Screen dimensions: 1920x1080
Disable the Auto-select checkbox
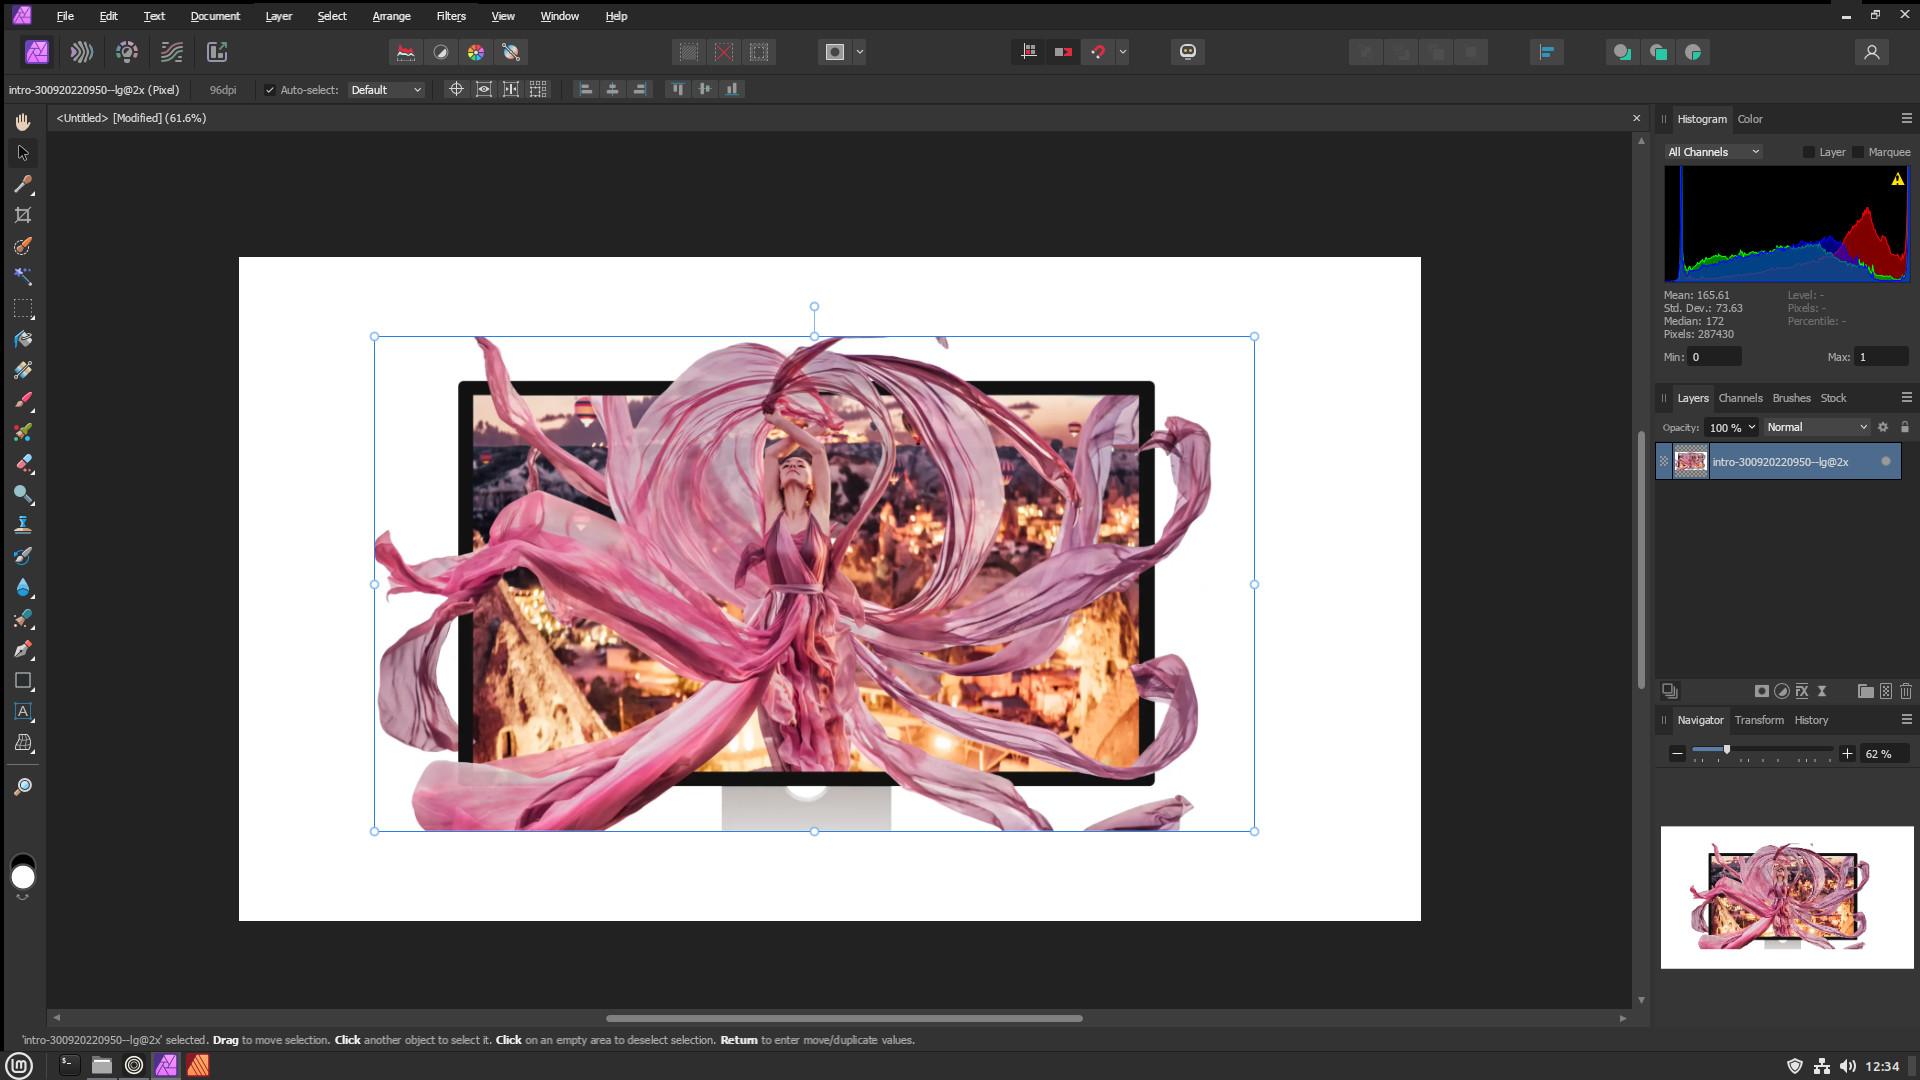click(270, 89)
